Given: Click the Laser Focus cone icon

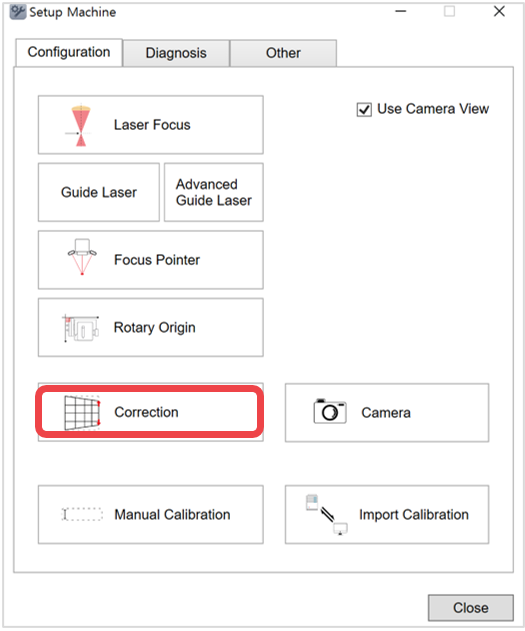Looking at the screenshot, I should pos(81,125).
